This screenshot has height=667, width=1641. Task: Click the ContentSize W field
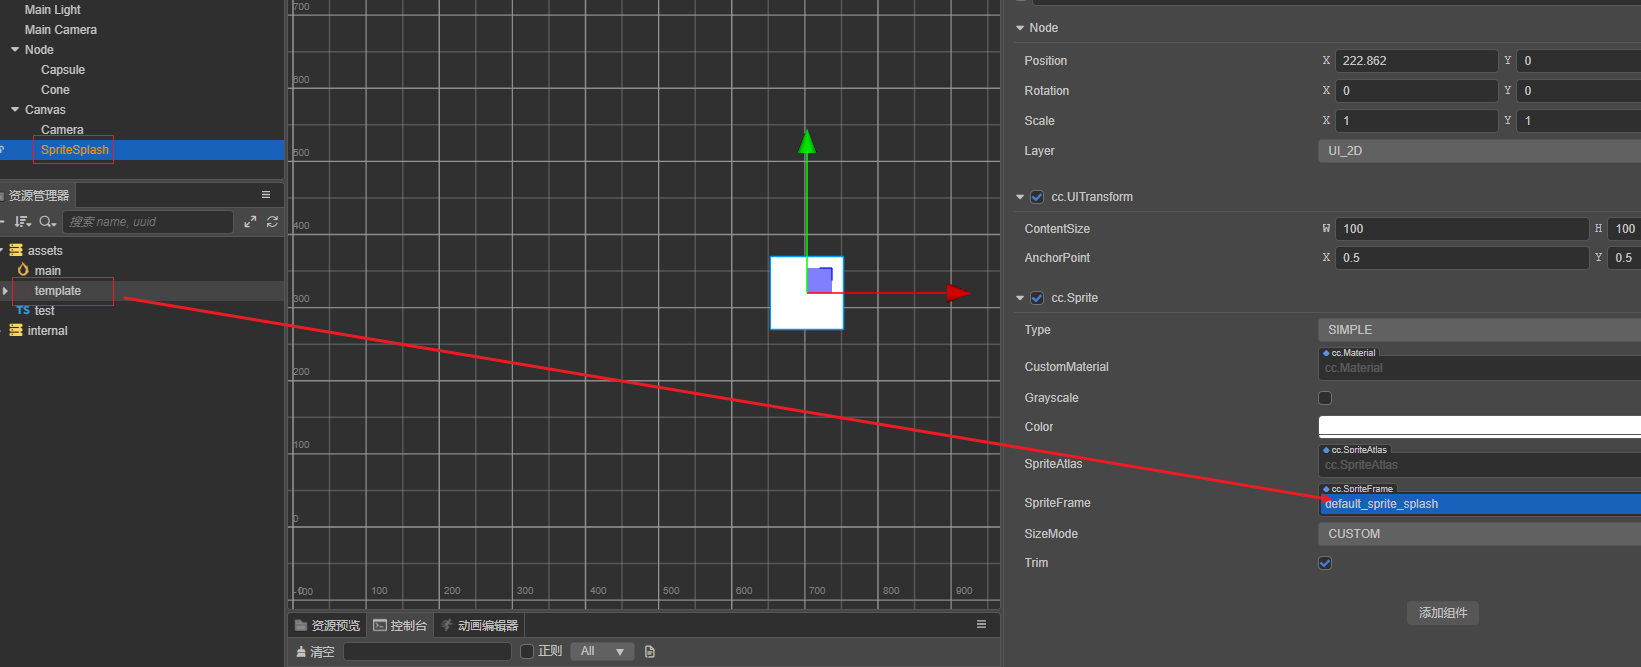1462,229
